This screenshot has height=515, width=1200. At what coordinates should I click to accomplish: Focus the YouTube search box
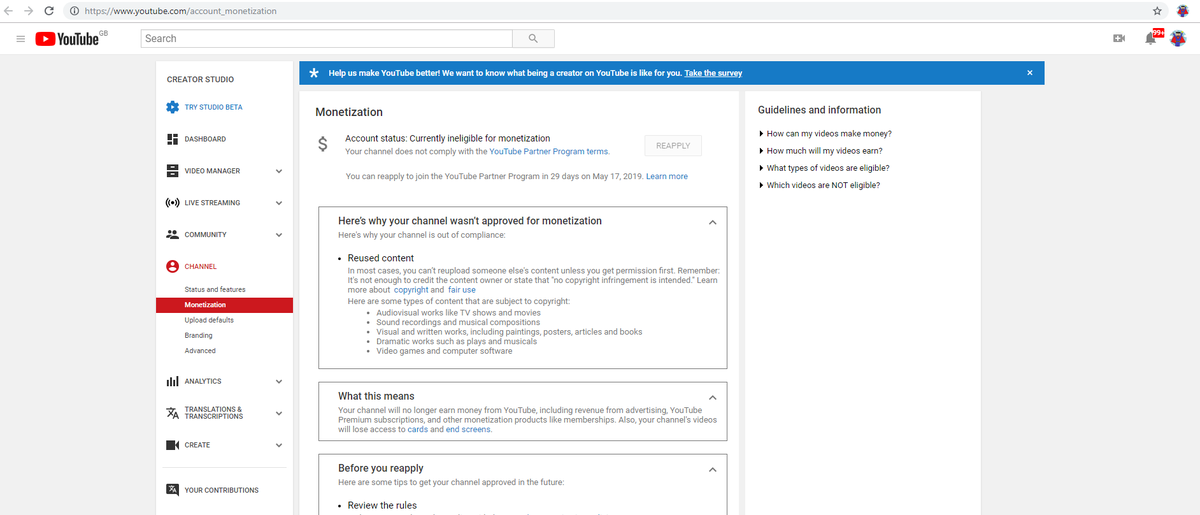[326, 38]
